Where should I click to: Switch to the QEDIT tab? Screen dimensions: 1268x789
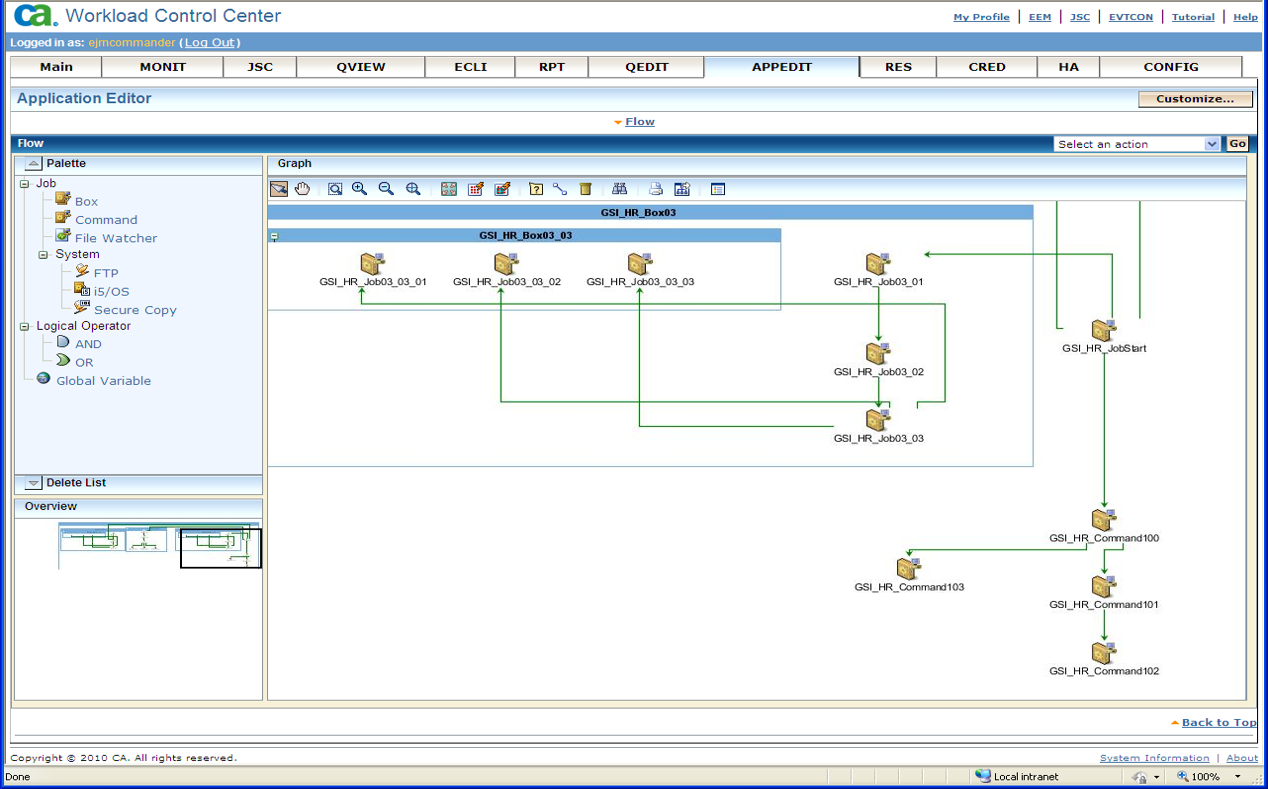click(646, 67)
